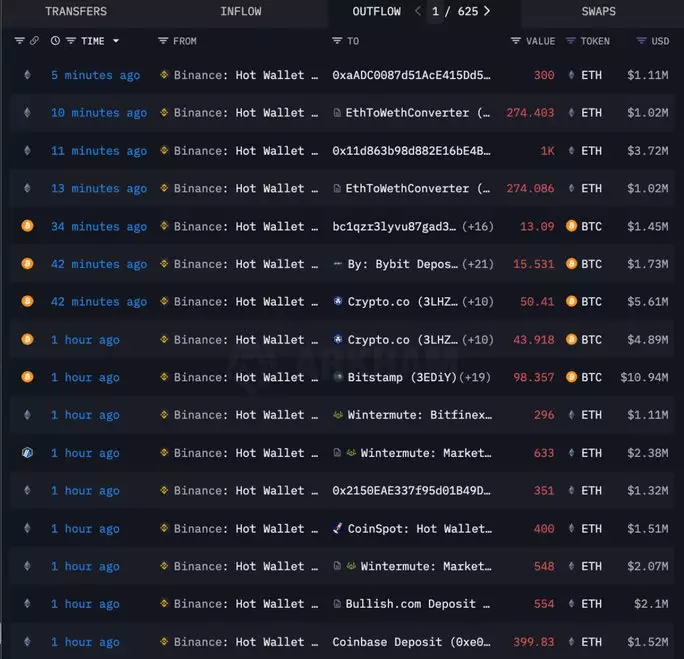Click the TO column filter icon
Image resolution: width=684 pixels, height=659 pixels.
pyautogui.click(x=337, y=41)
